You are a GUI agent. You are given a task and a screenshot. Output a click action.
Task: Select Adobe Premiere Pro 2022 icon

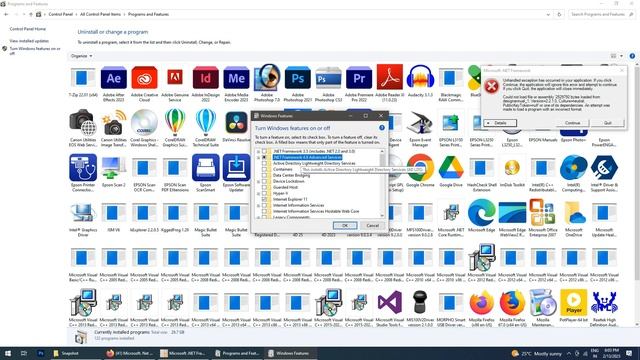(x=359, y=78)
